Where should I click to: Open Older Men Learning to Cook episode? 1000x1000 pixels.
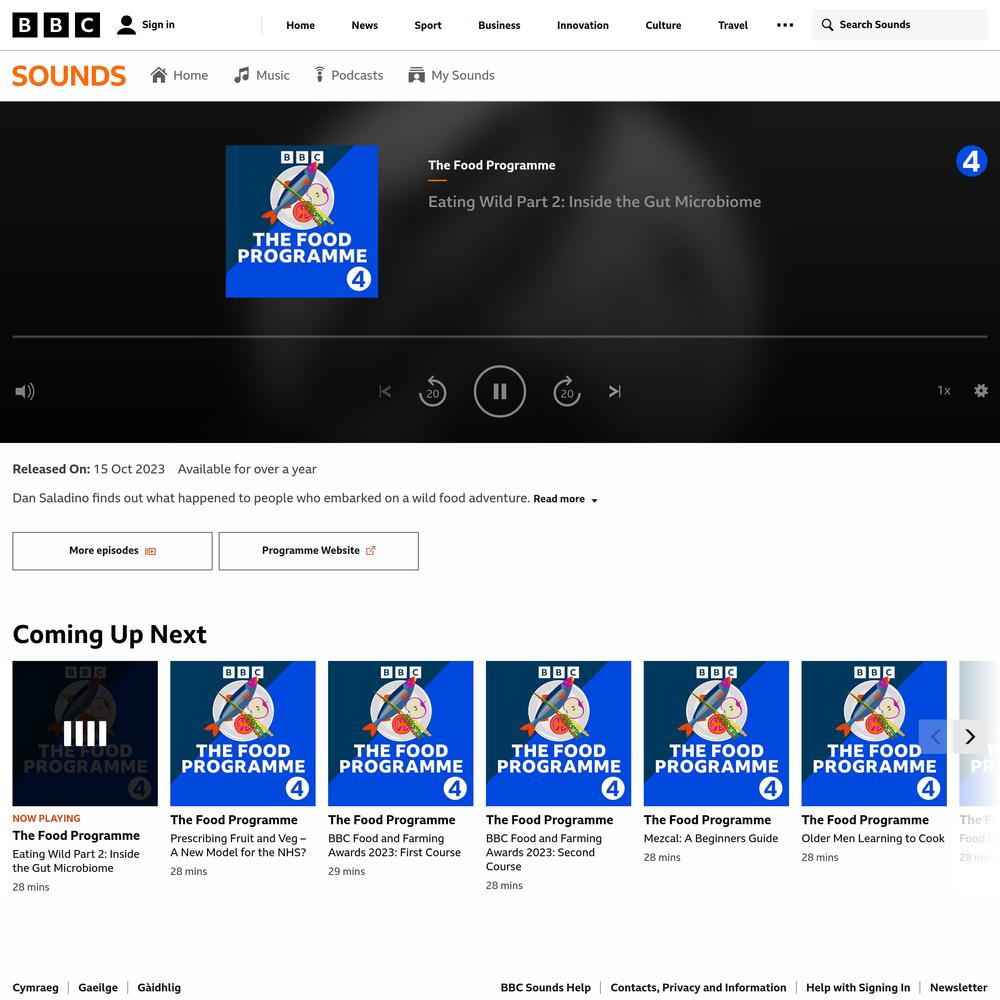point(872,838)
